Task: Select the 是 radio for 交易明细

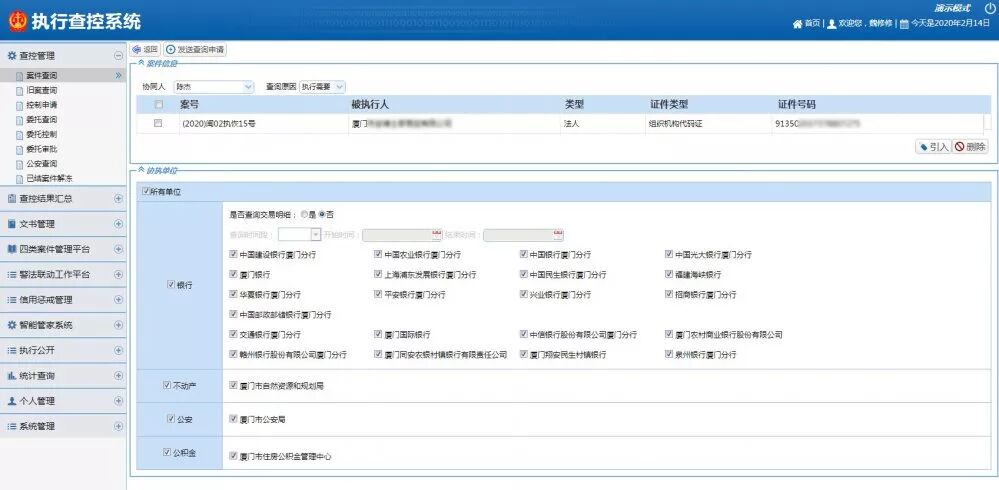Action: coord(304,215)
